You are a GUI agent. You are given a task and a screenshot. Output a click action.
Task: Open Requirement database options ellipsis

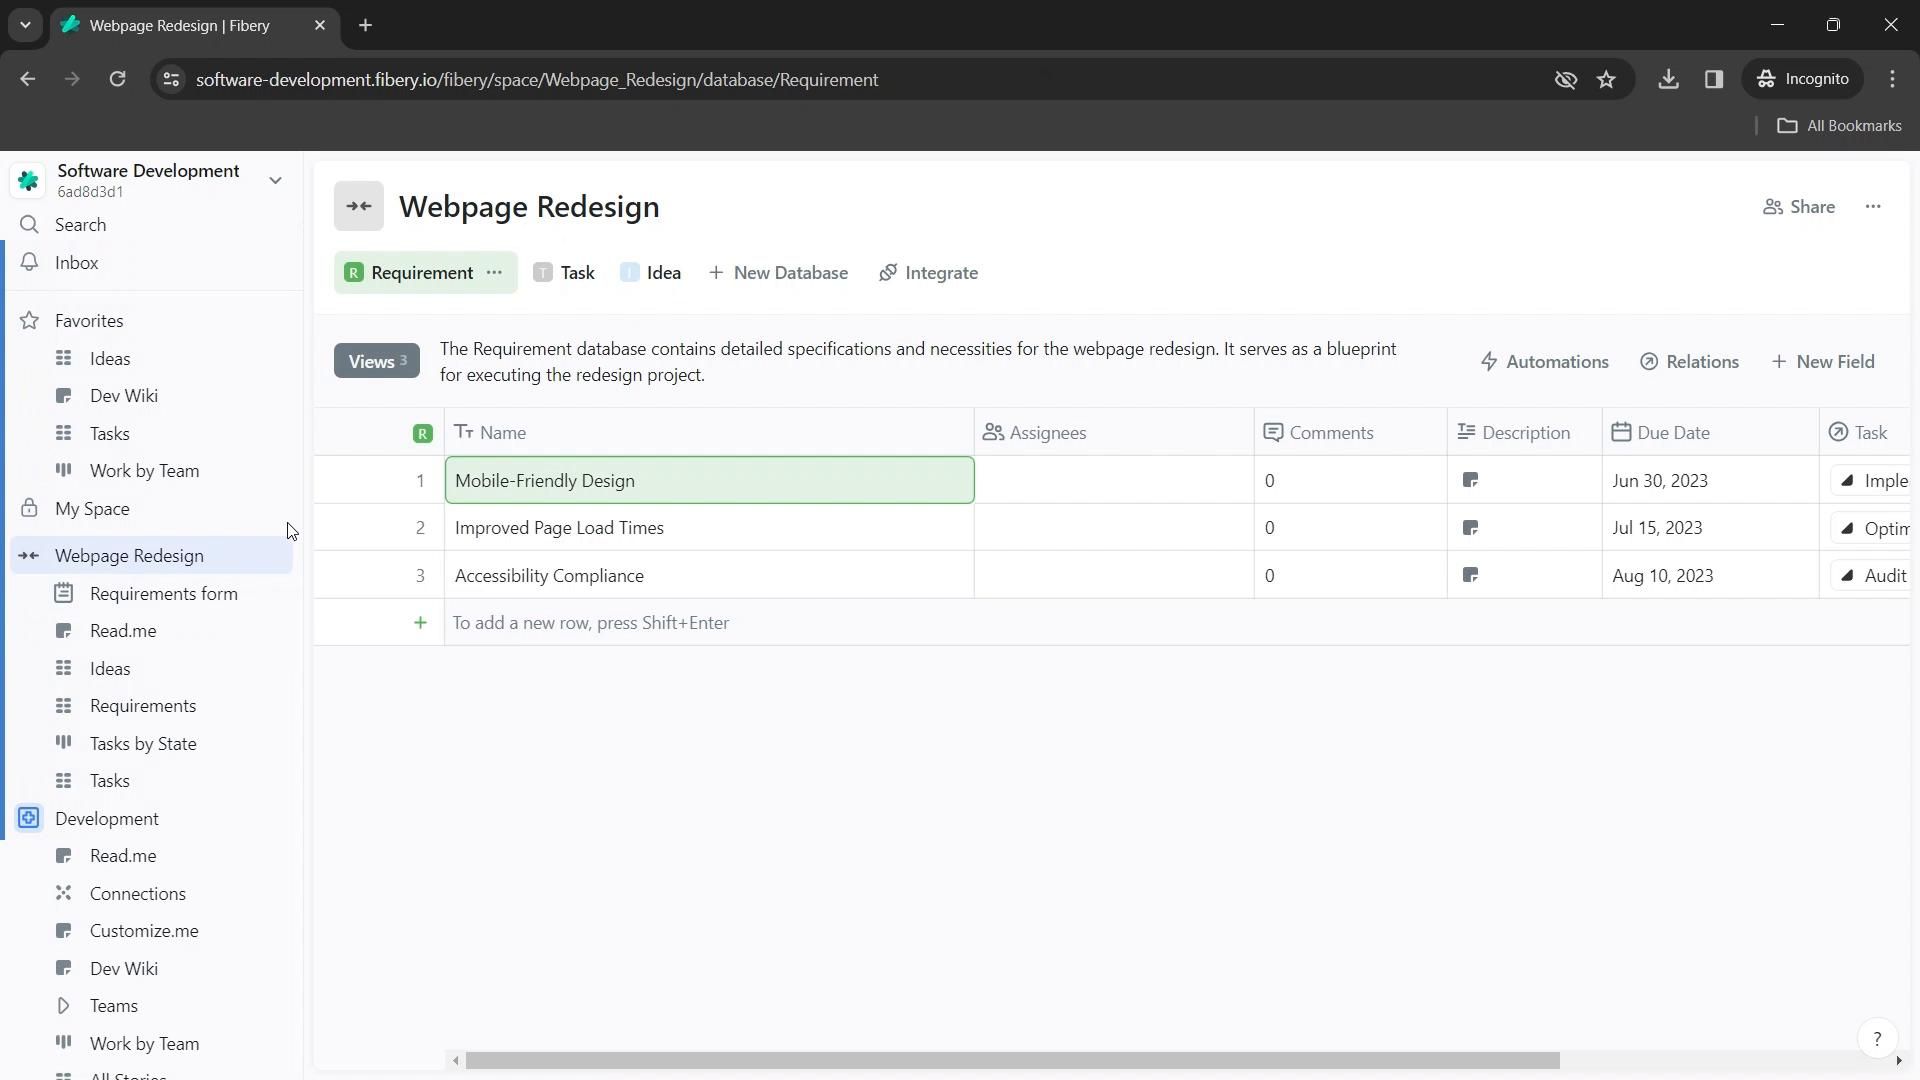tap(494, 273)
